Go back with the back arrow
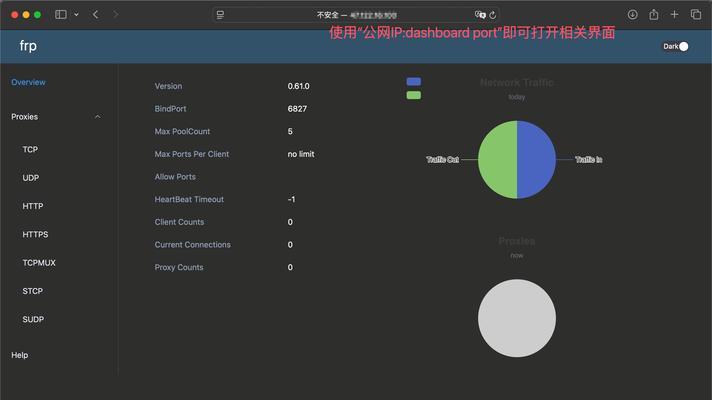The width and height of the screenshot is (712, 400). pos(95,15)
